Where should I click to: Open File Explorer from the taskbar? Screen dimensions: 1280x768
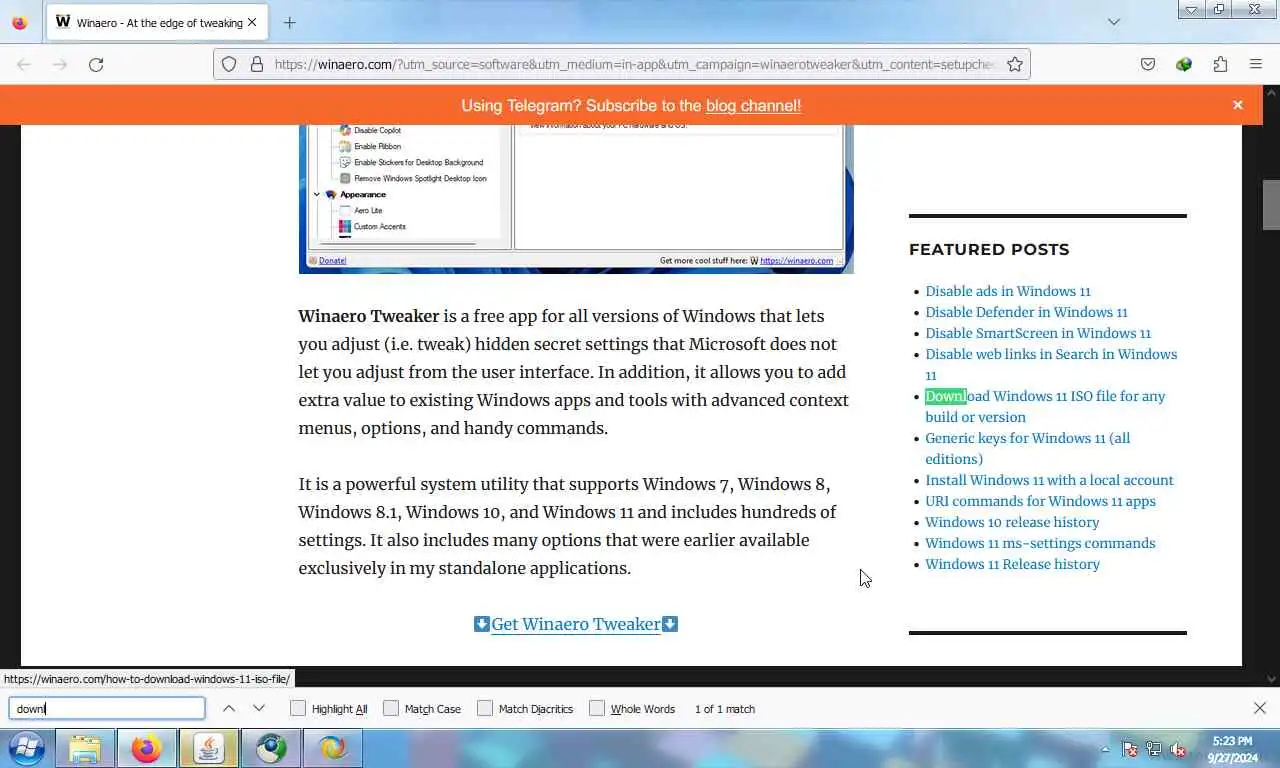coord(85,748)
